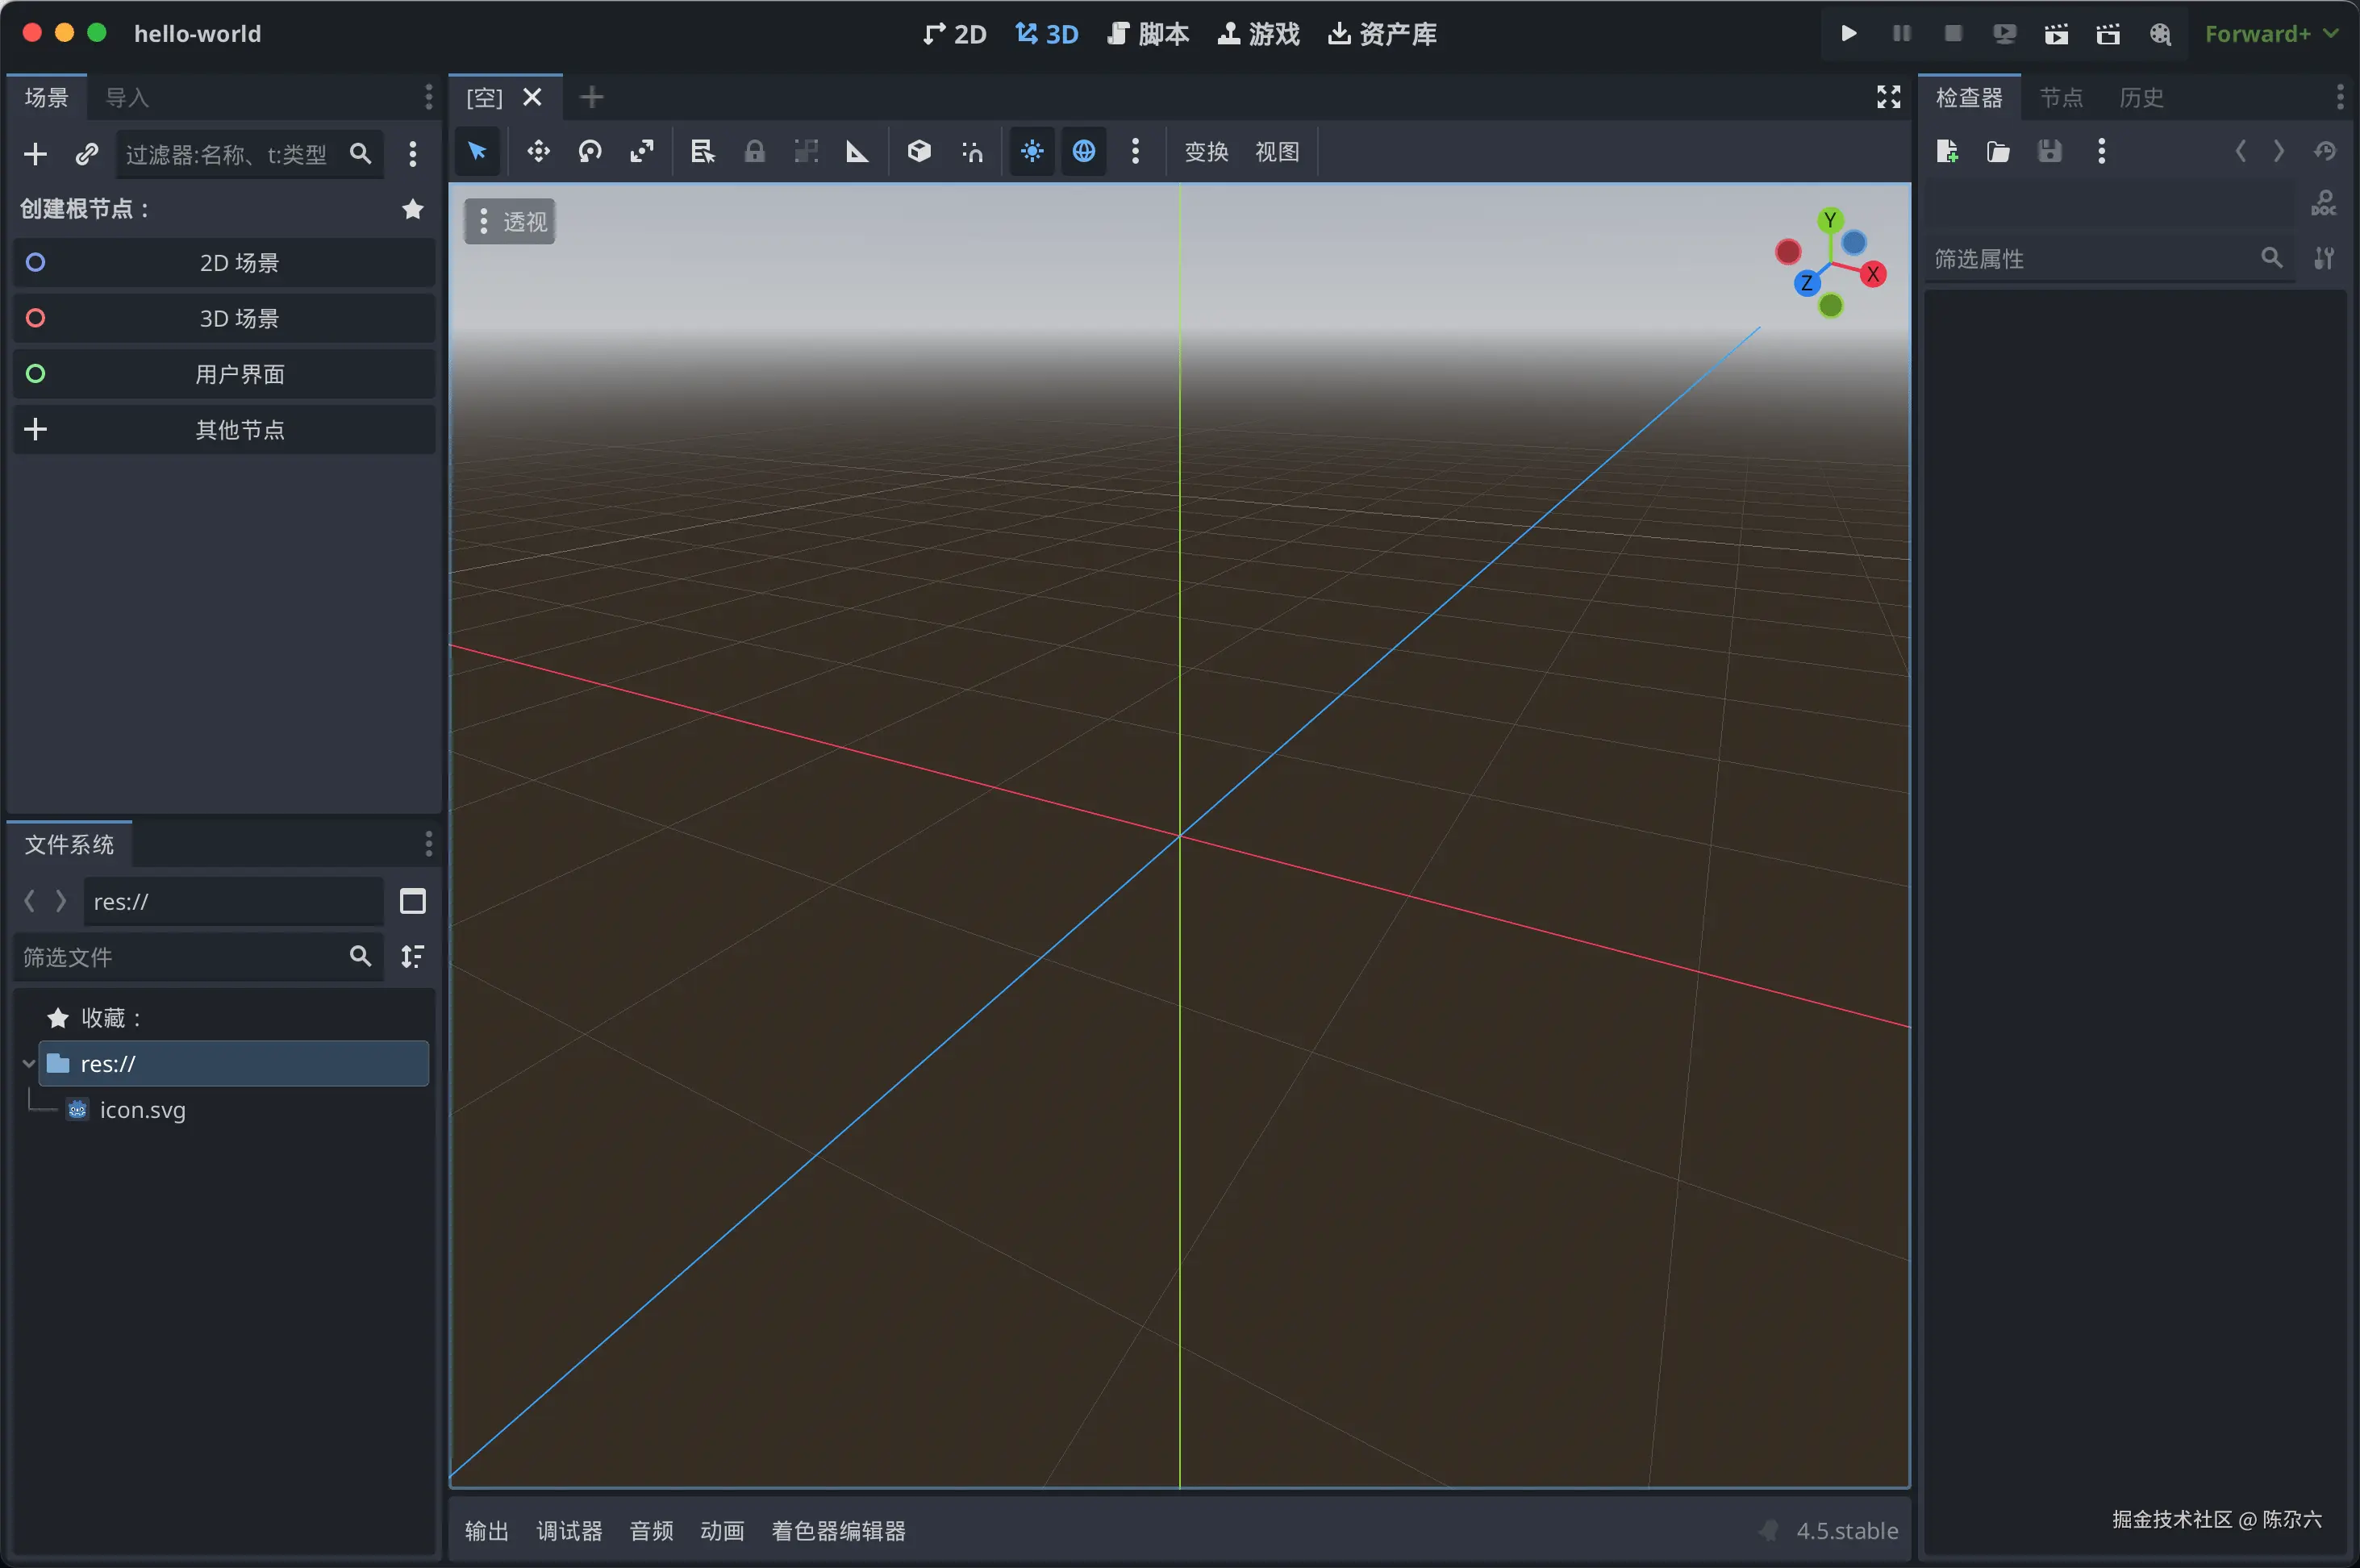Collapse the res:// folder tree
Image resolution: width=2360 pixels, height=1568 pixels.
[28, 1063]
